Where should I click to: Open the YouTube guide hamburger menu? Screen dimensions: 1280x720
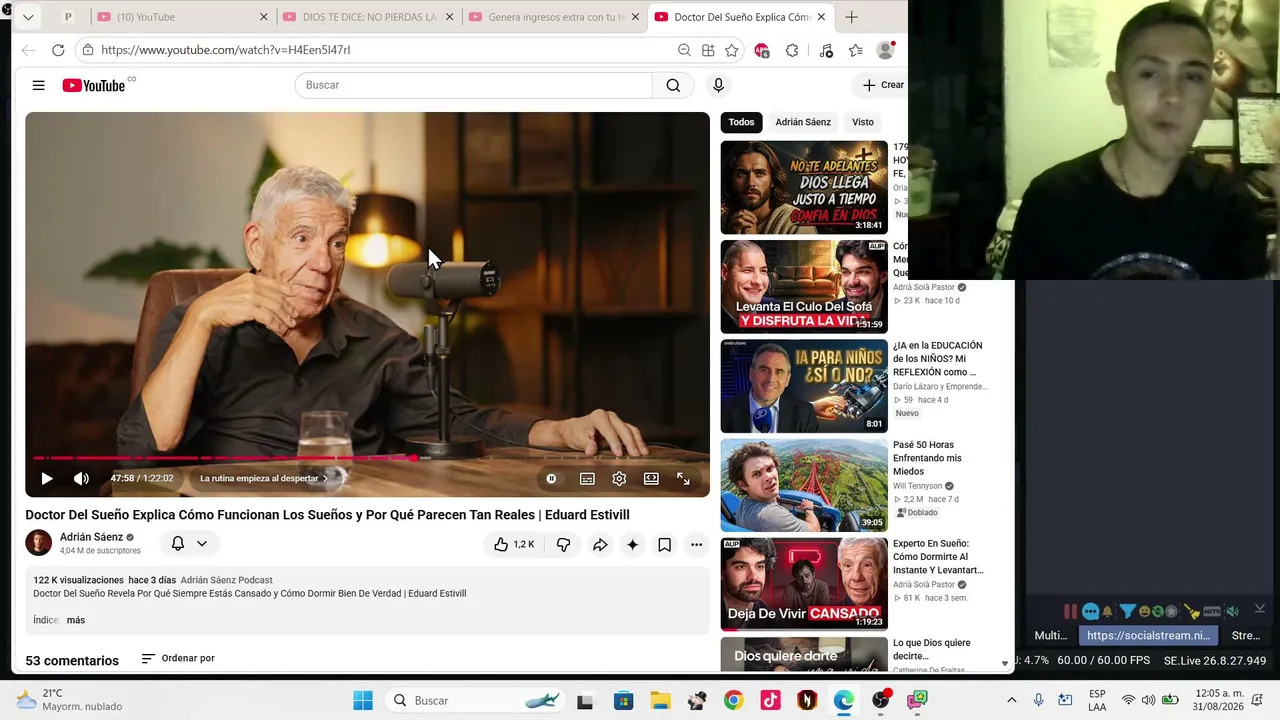tap(38, 85)
